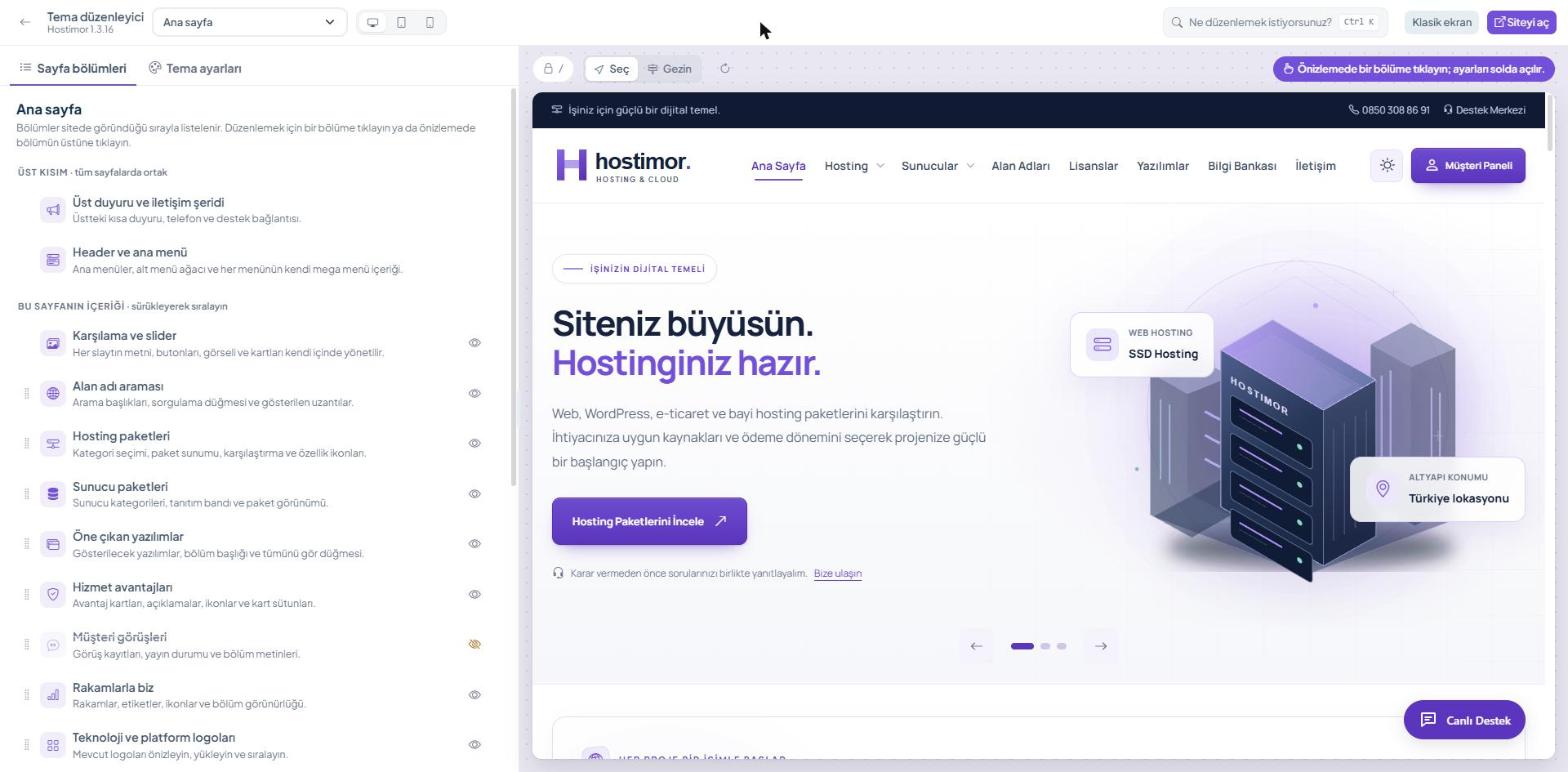Click drag handle of Hosting paketleri row
Screen dimensions: 1568x772
(27, 444)
